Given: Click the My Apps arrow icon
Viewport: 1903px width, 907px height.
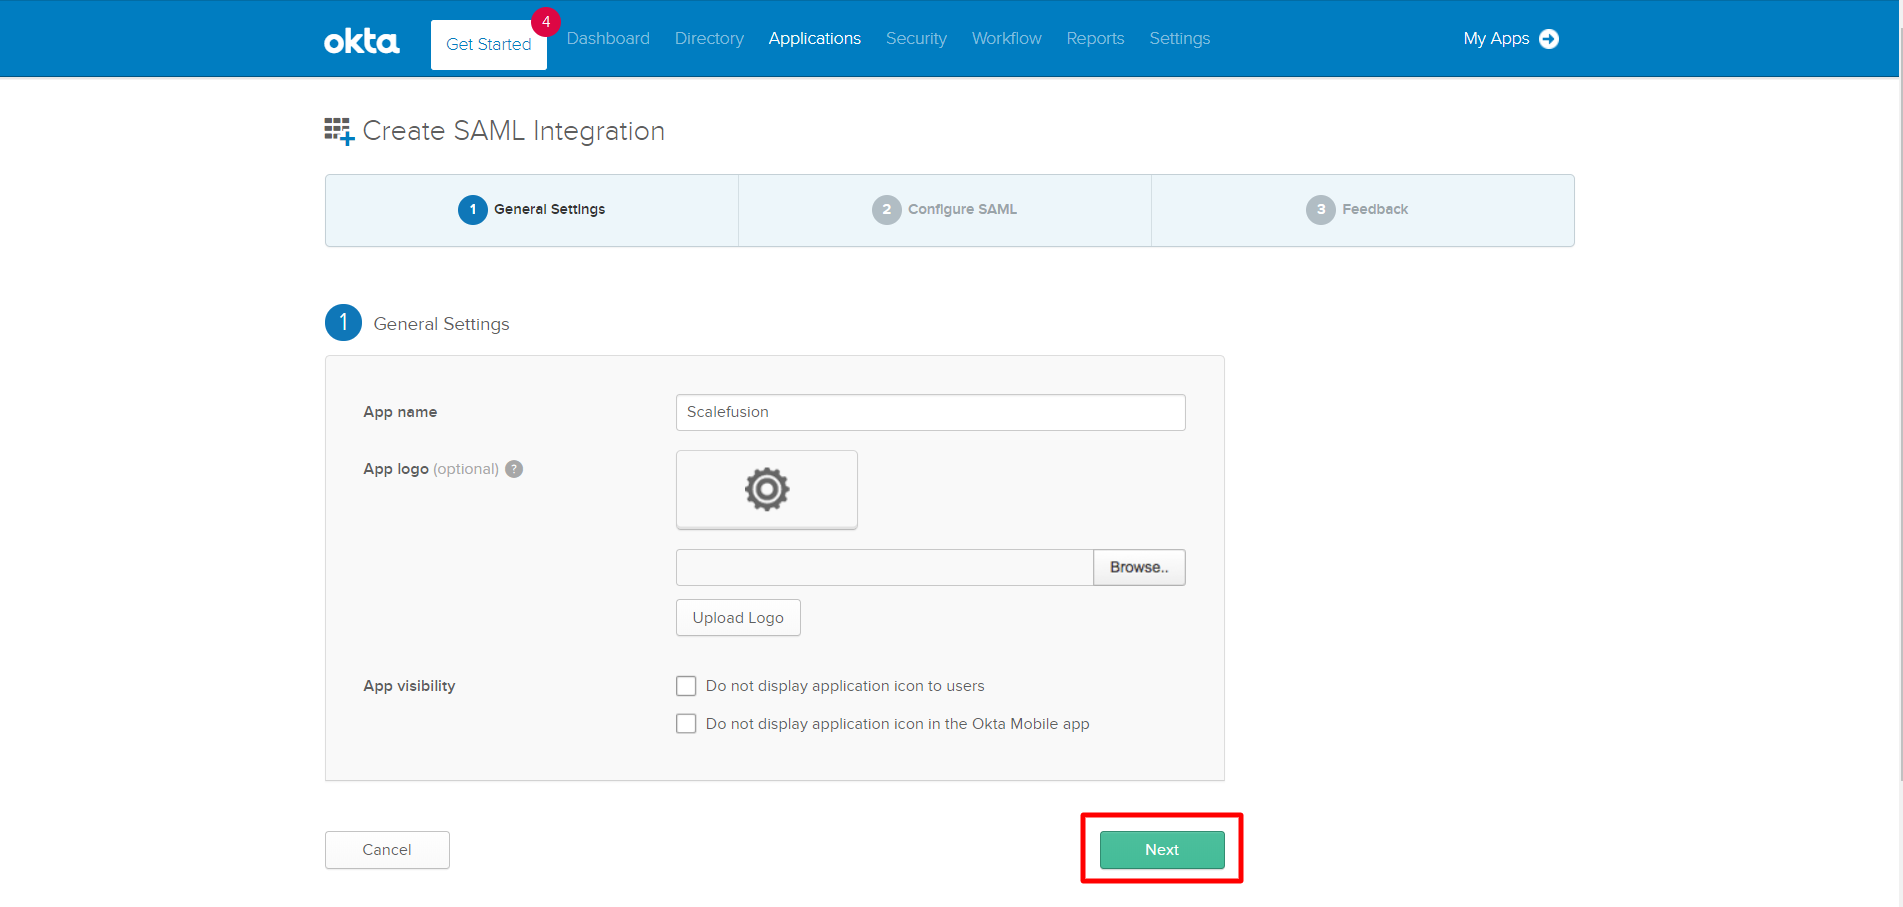Looking at the screenshot, I should [1549, 39].
